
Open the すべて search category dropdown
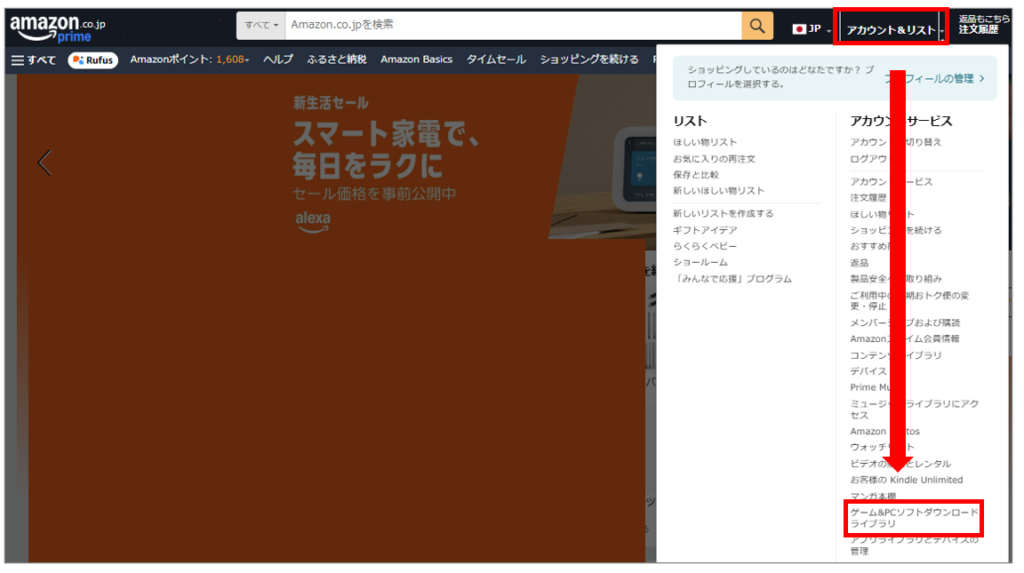click(261, 25)
